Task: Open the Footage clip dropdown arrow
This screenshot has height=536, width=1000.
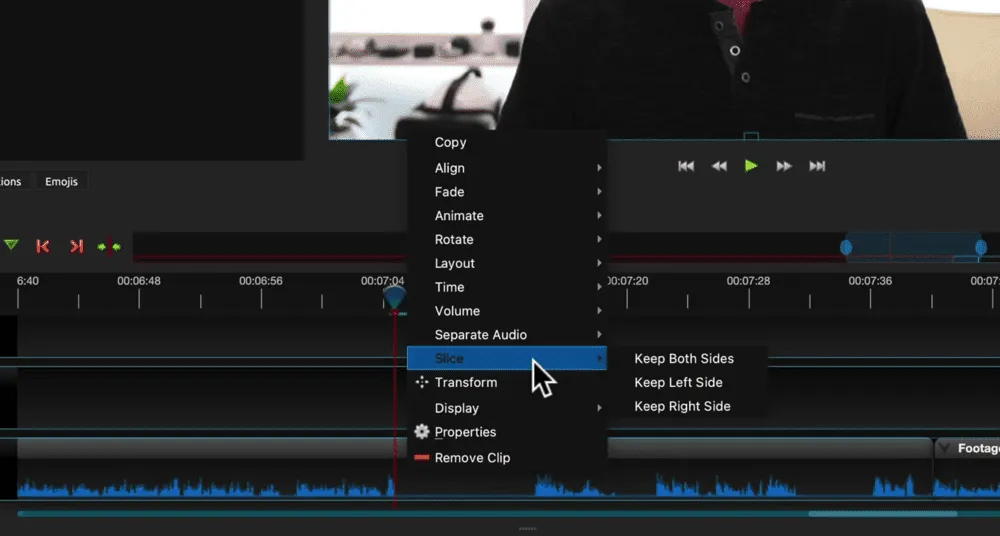Action: [x=943, y=448]
